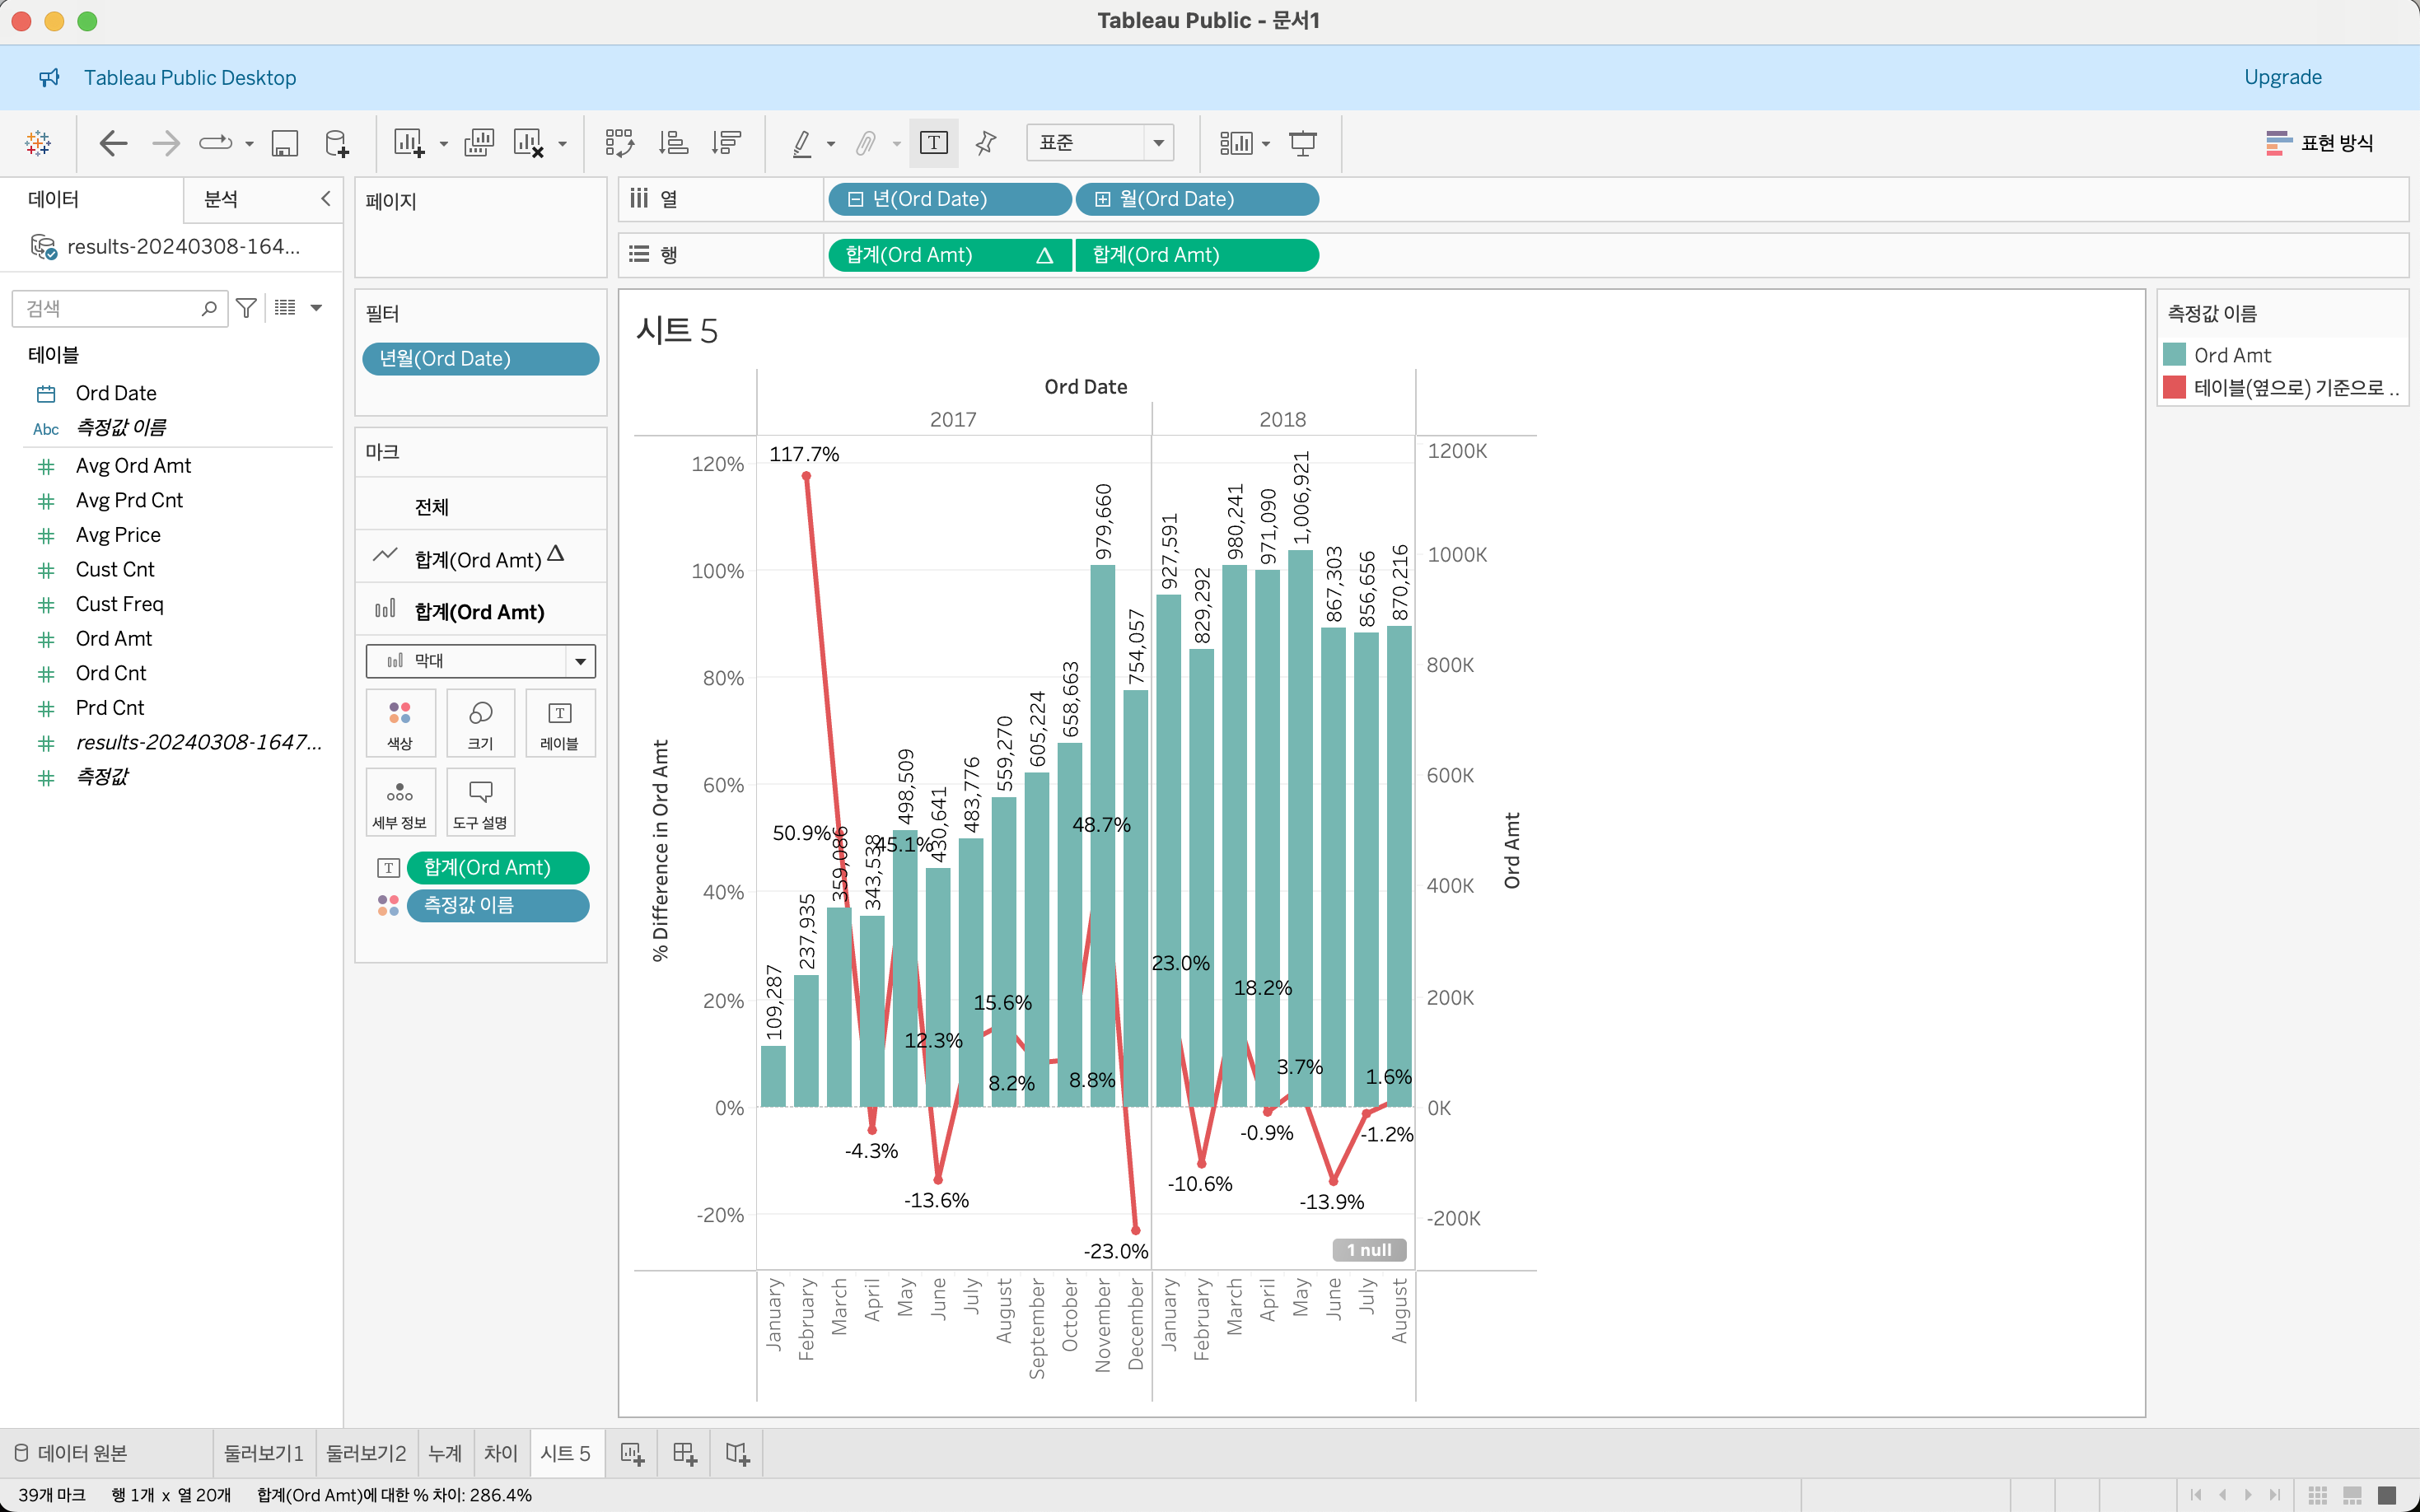2420x1512 pixels.
Task: Click the Sort ascending toolbar icon
Action: pyautogui.click(x=673, y=143)
